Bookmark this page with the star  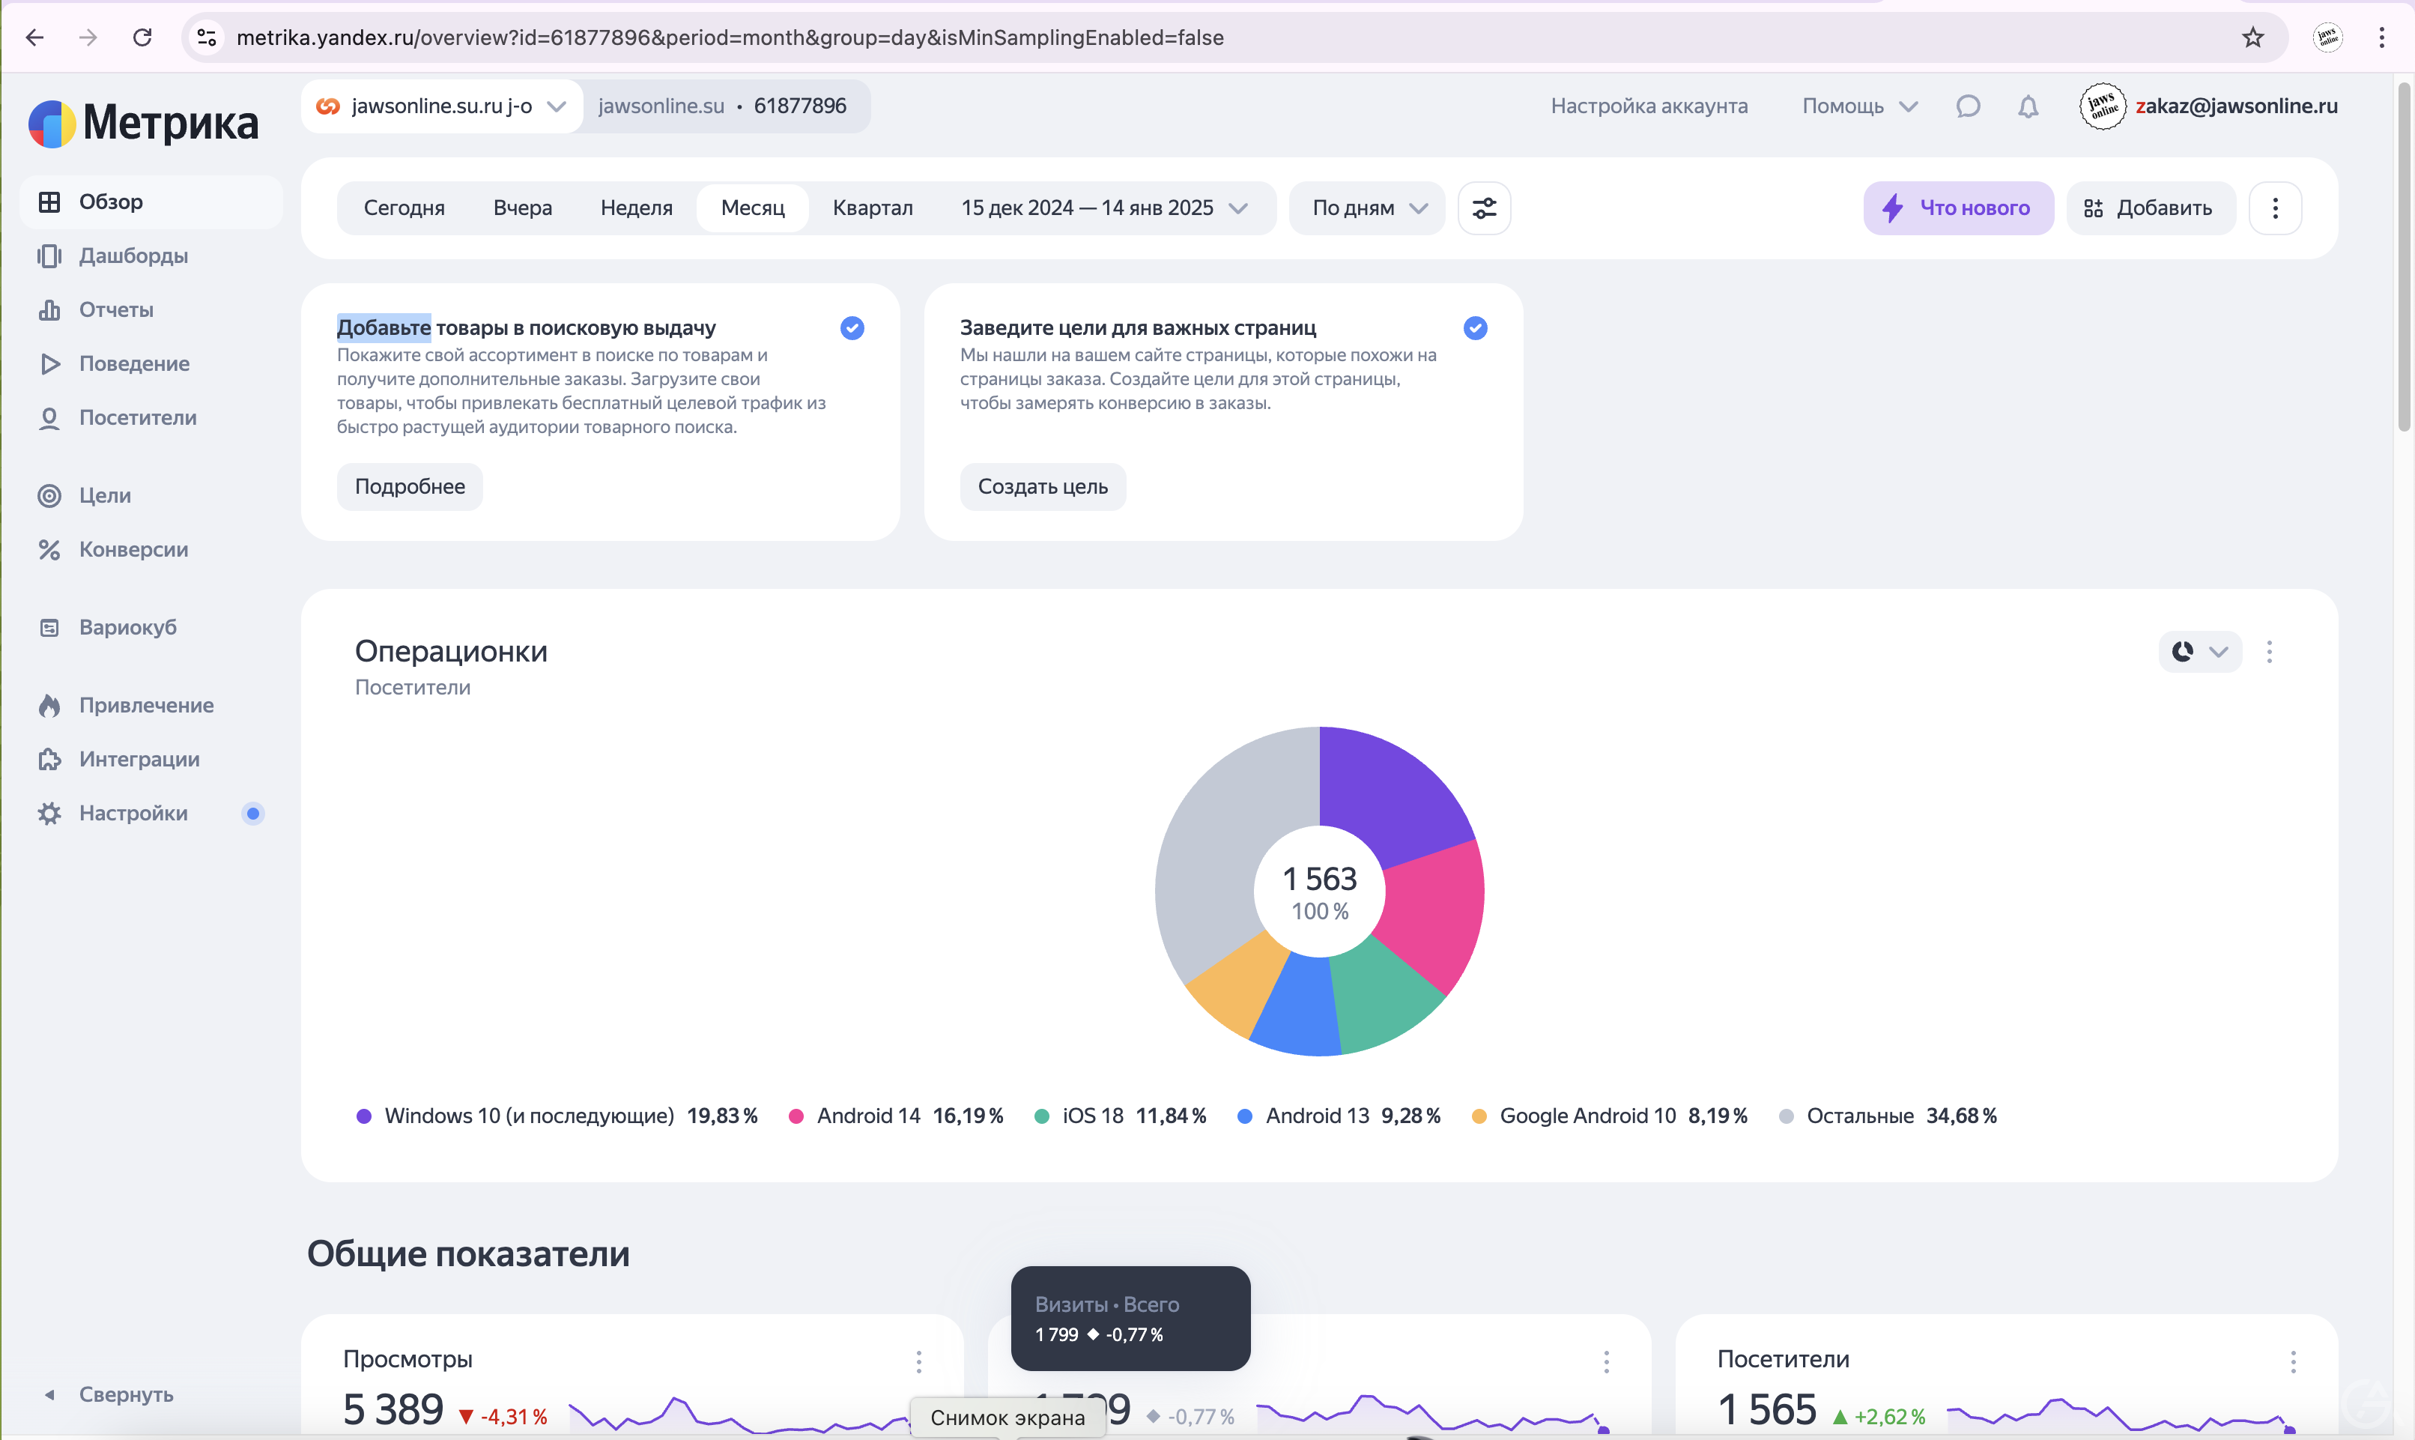click(2253, 38)
